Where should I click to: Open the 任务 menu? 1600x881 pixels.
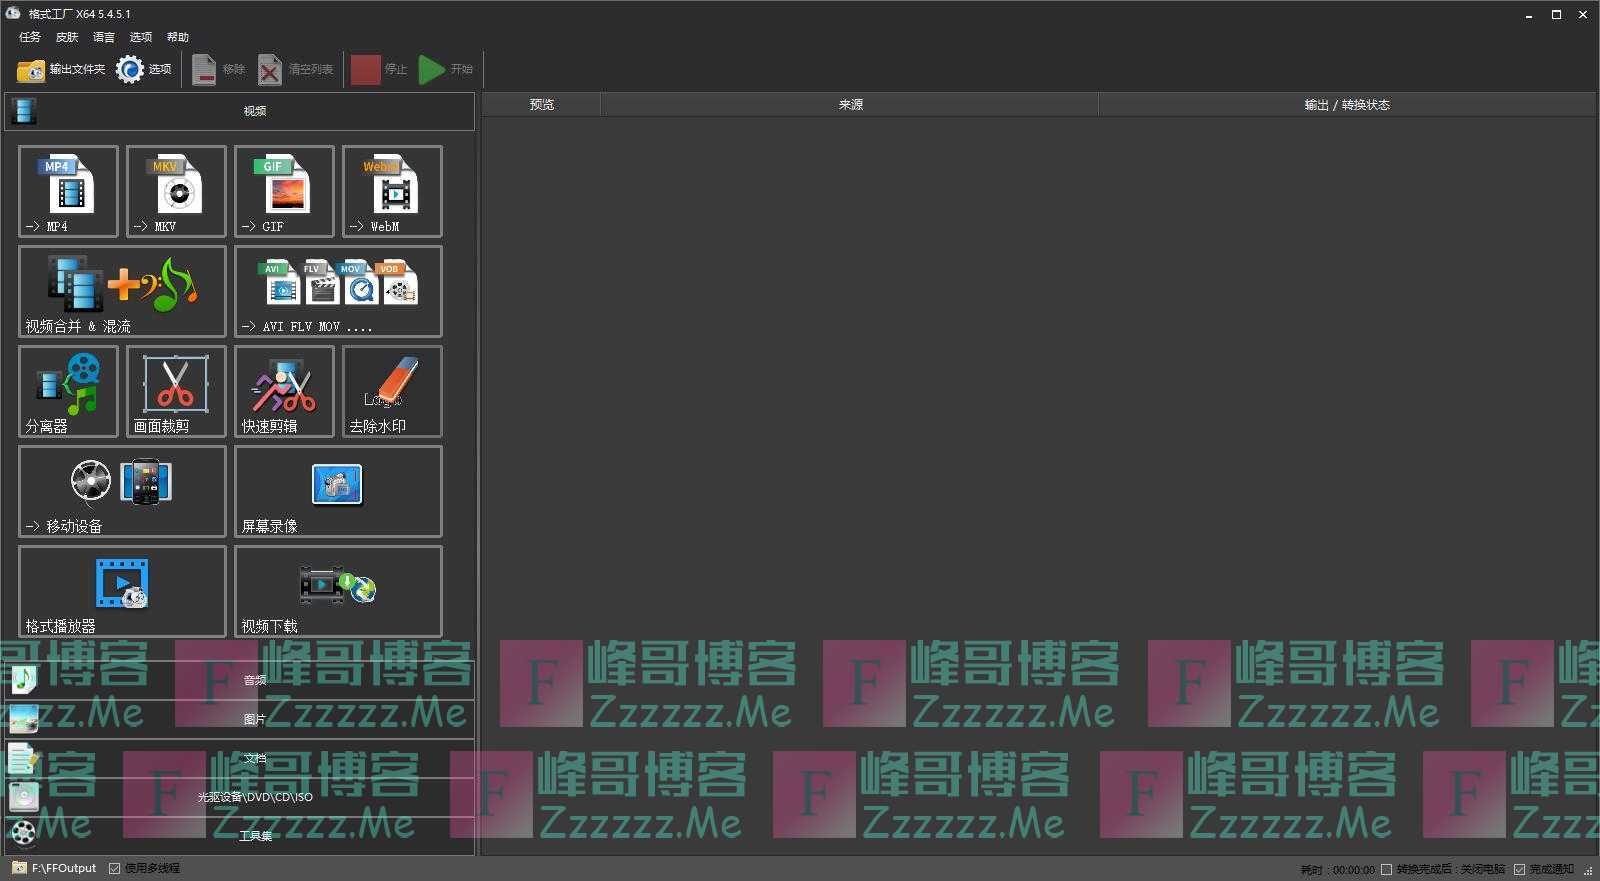click(30, 37)
